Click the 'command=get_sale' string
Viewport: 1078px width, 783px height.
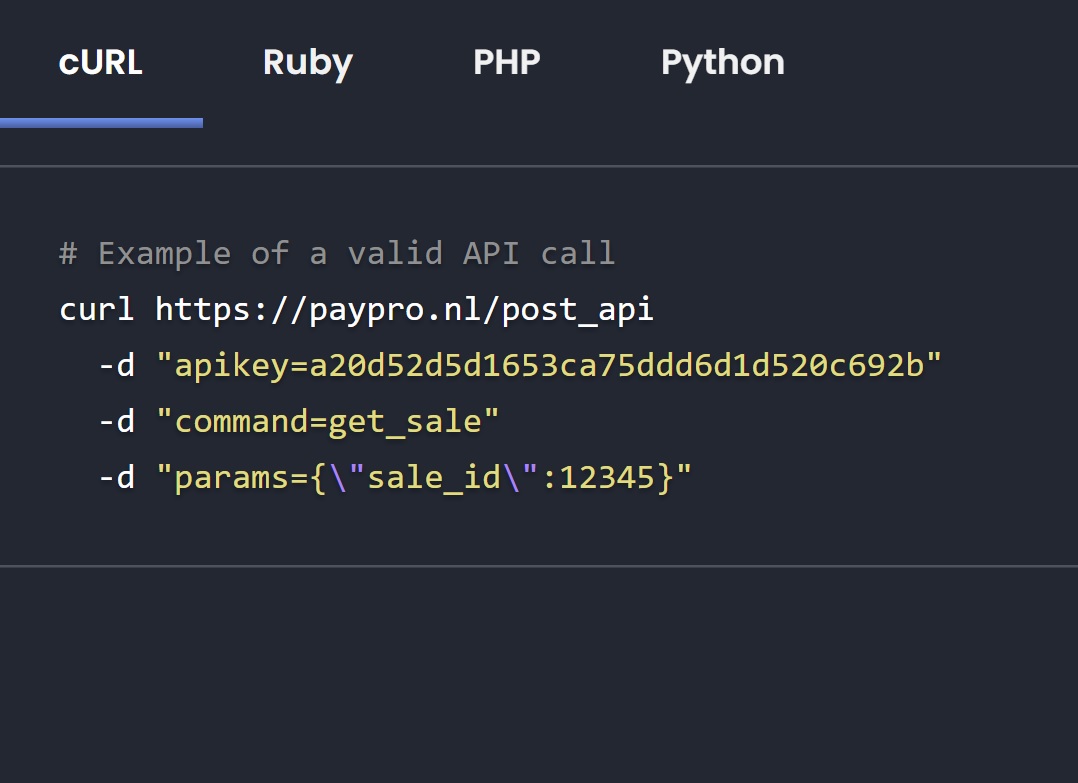(327, 421)
